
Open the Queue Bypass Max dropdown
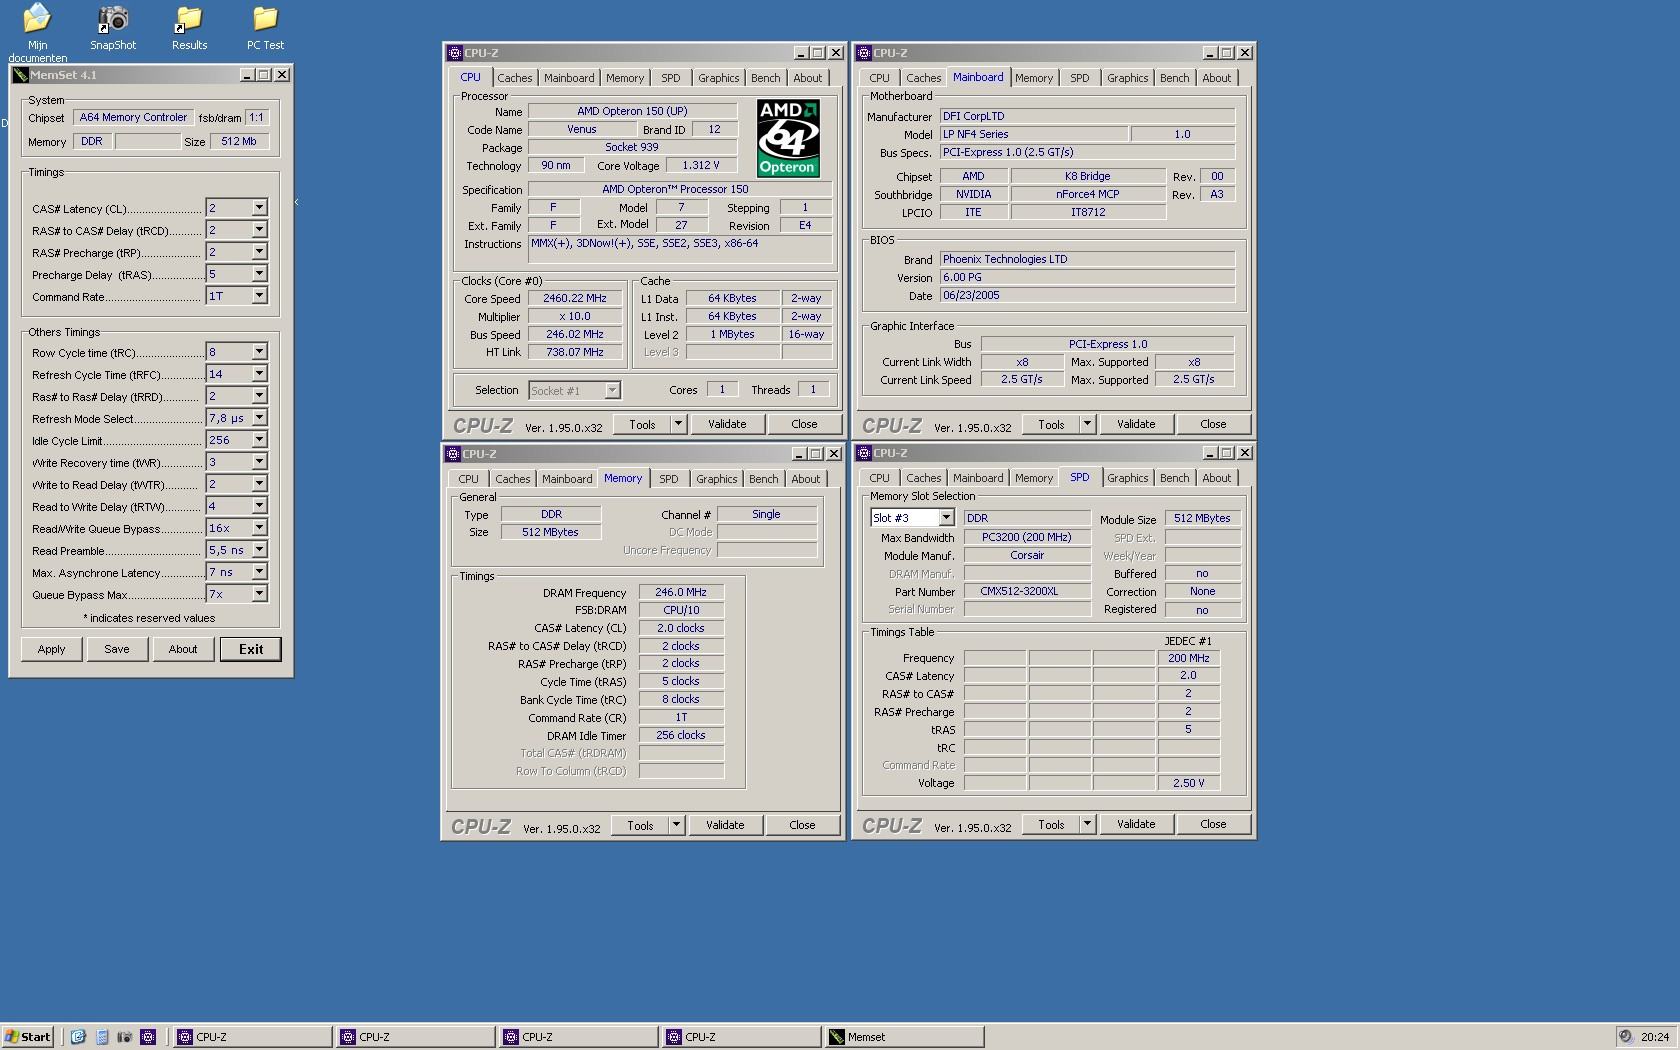[x=259, y=594]
